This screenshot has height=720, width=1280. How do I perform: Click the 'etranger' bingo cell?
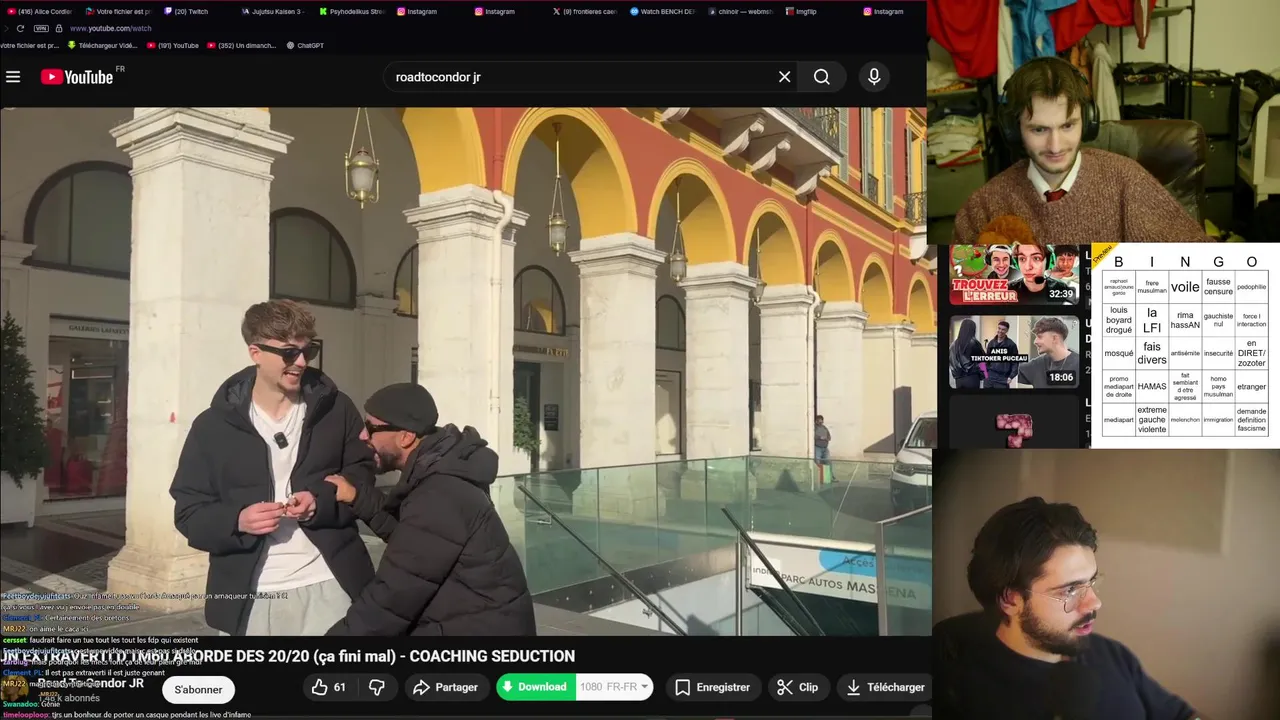coord(1251,386)
